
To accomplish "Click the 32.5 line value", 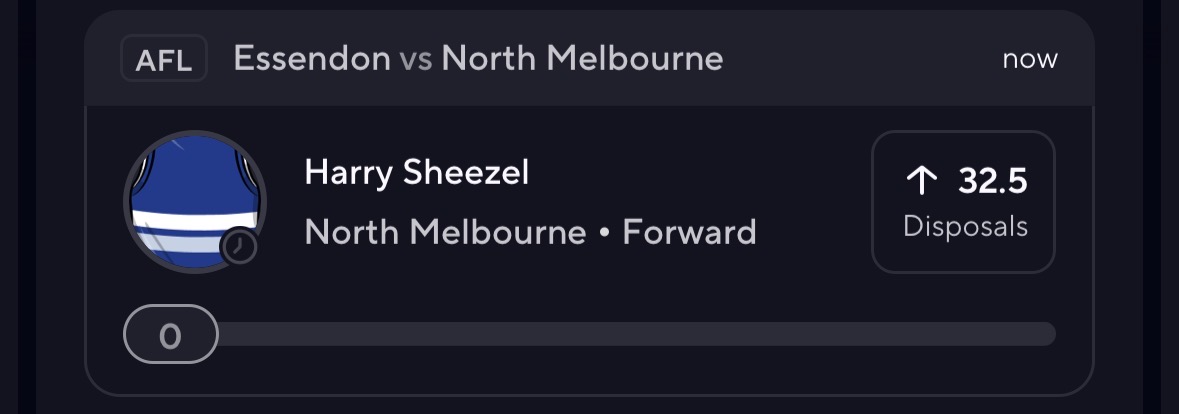I will click(992, 182).
